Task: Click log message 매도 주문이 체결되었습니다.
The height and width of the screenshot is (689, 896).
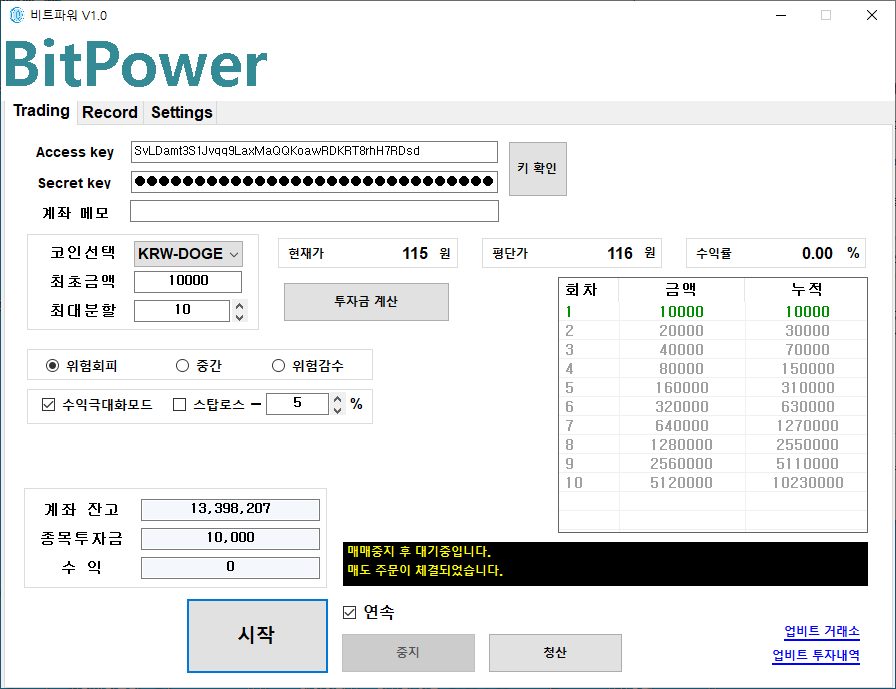Action: click(425, 571)
